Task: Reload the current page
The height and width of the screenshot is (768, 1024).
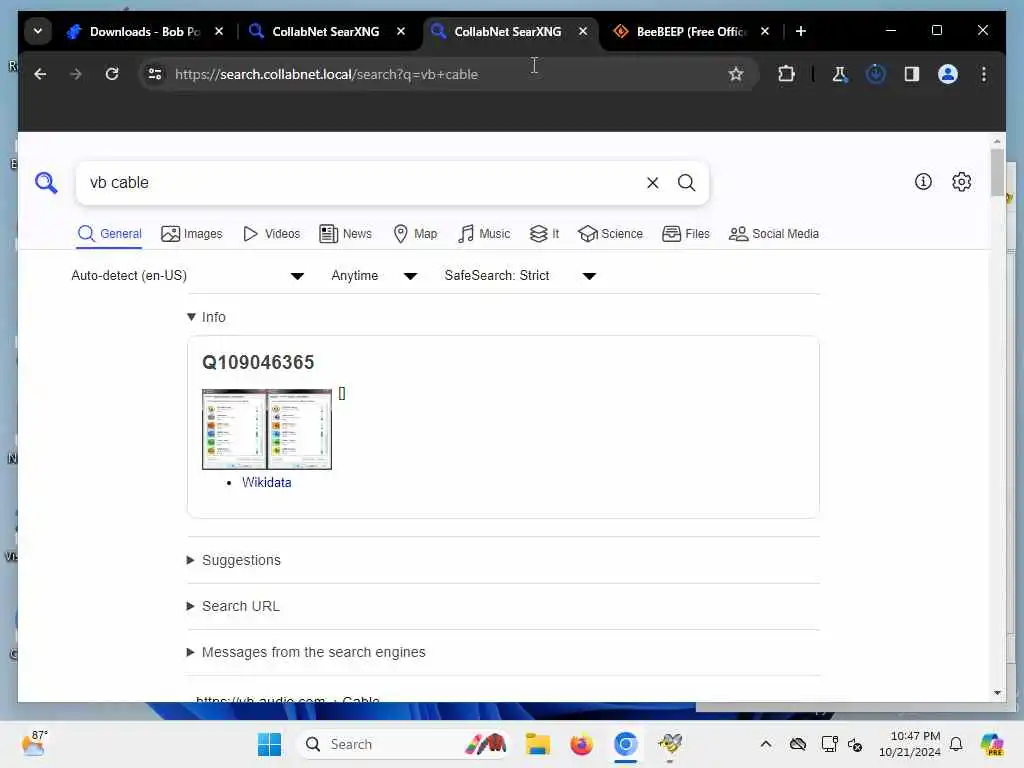Action: click(112, 74)
